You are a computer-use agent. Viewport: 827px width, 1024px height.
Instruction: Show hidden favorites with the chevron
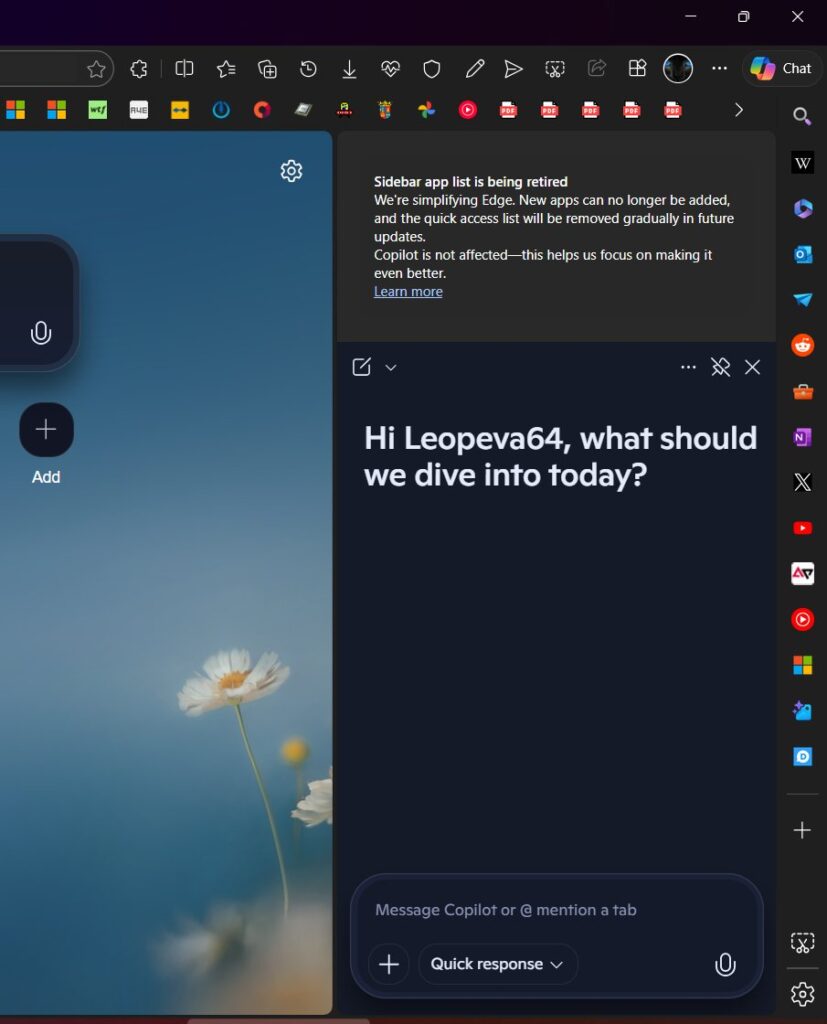point(738,110)
